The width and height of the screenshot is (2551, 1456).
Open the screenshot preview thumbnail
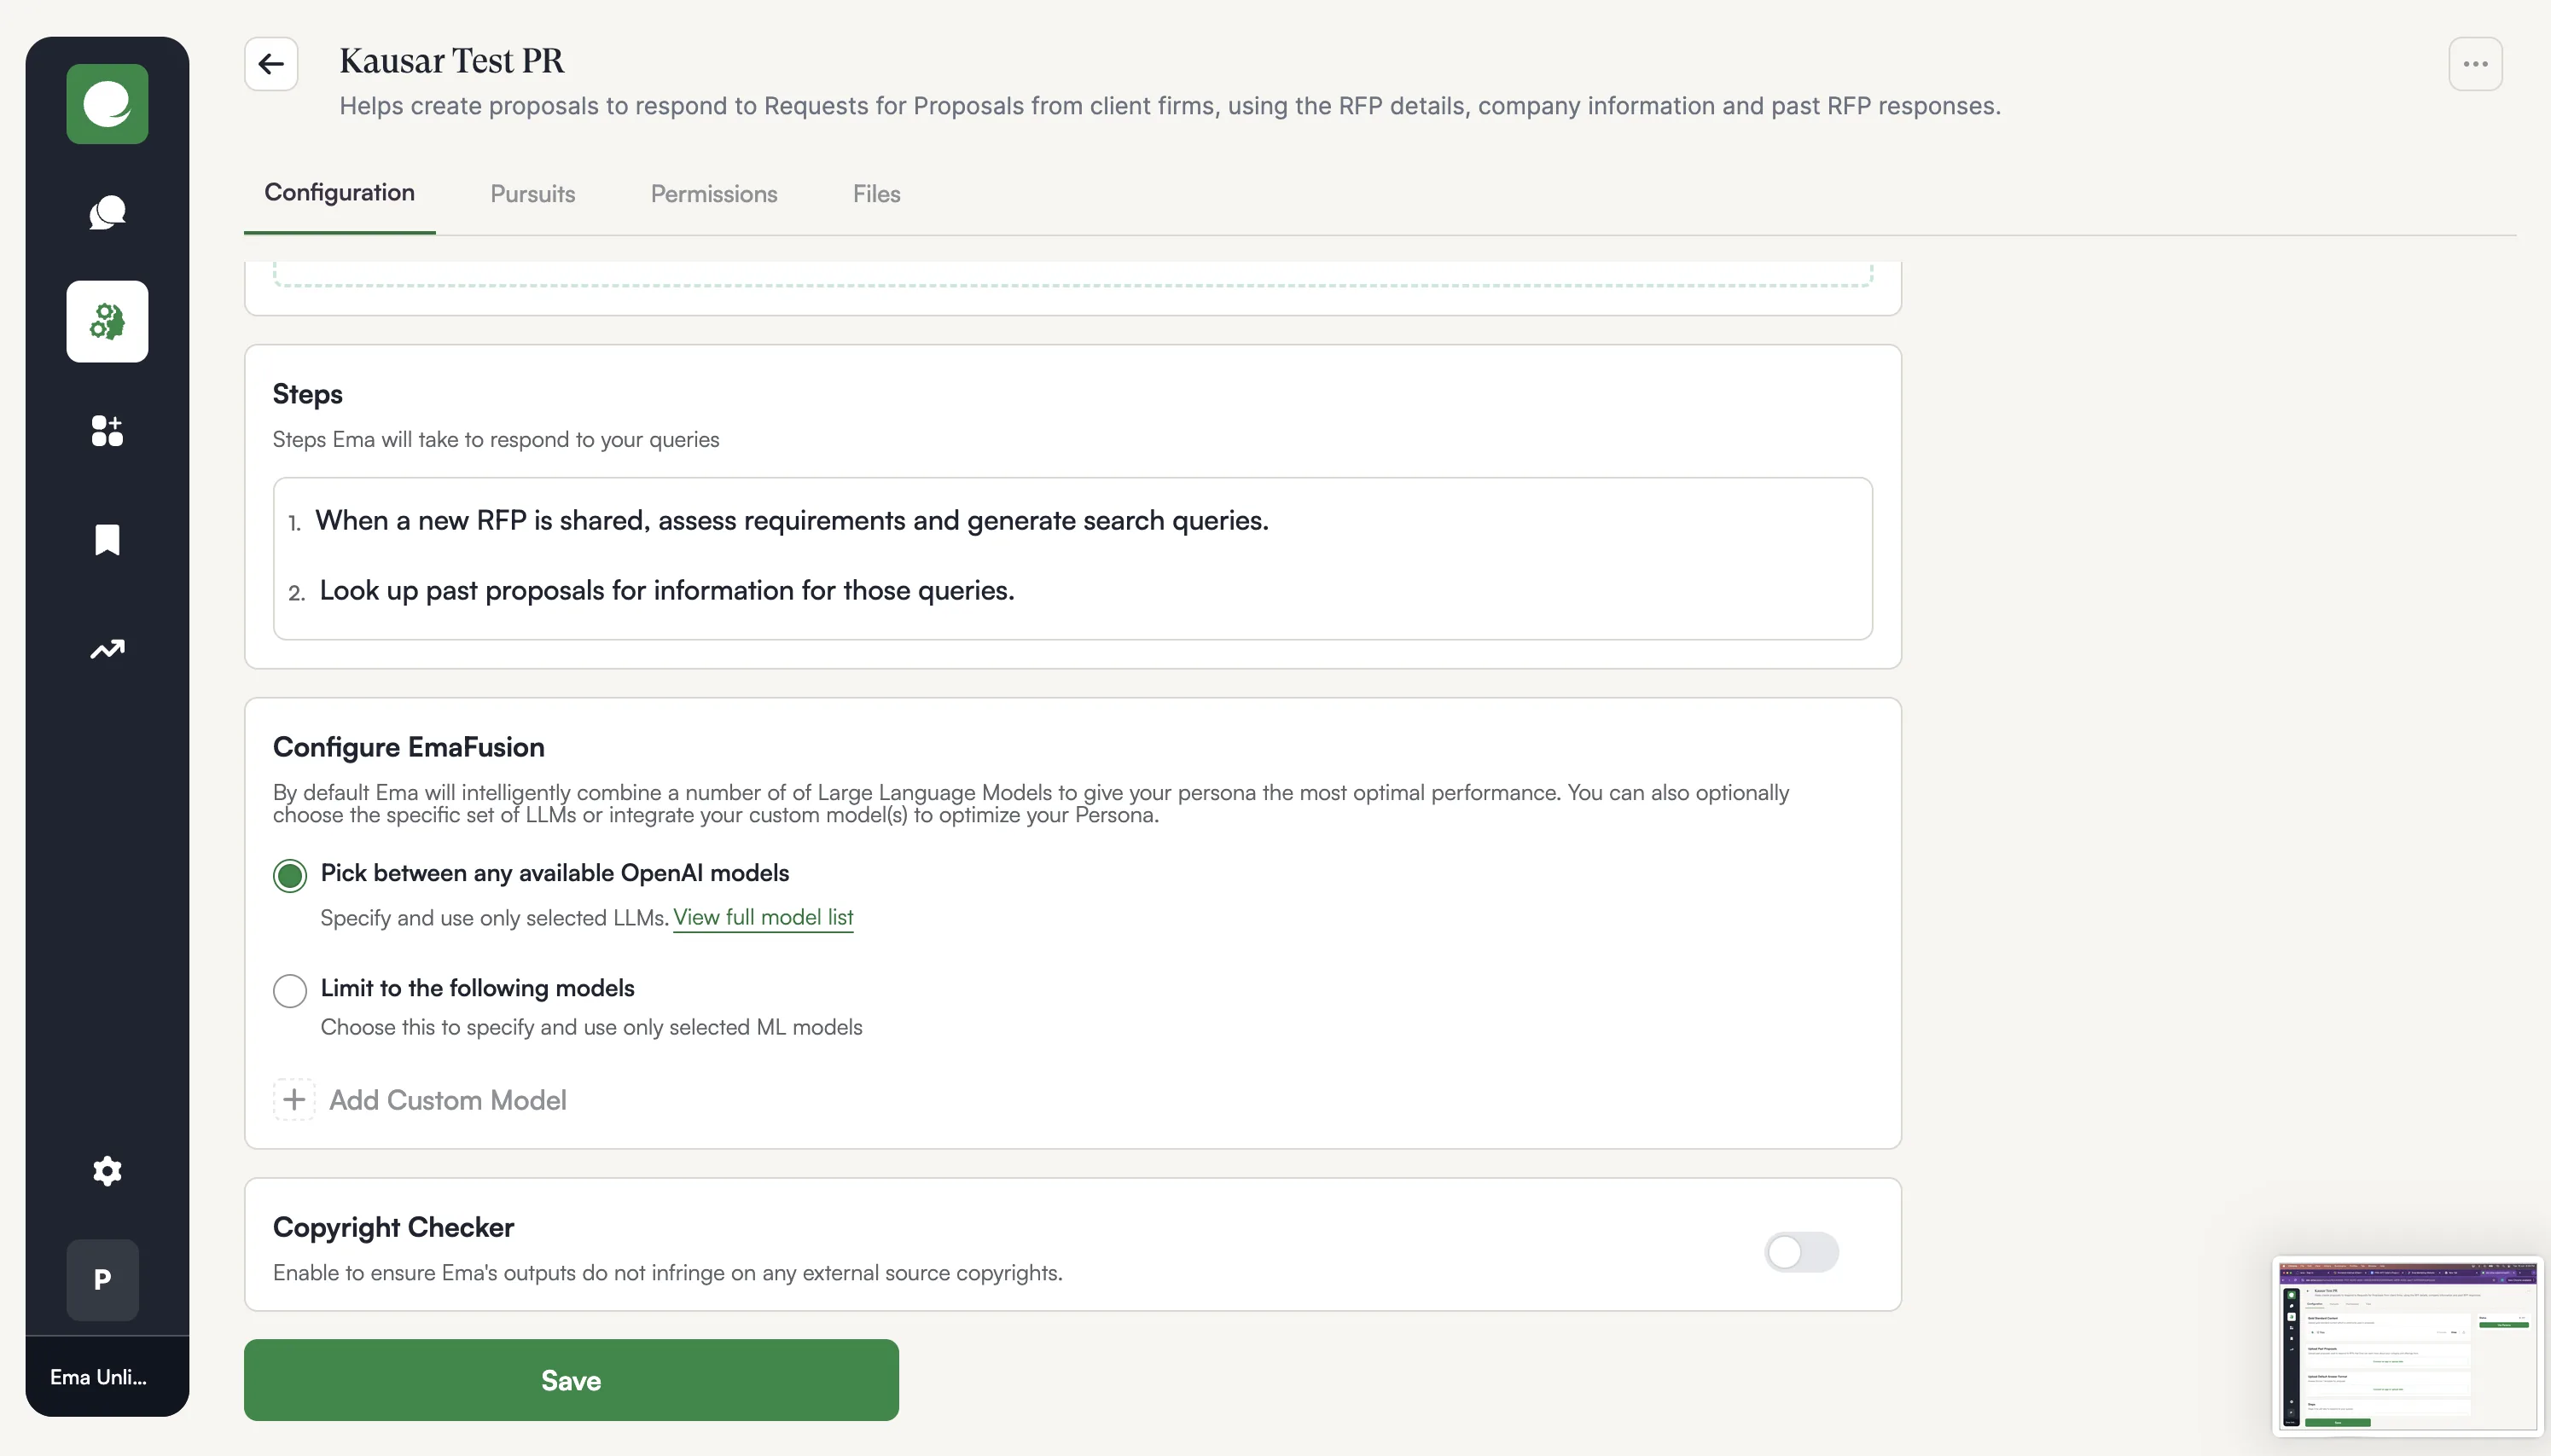(x=2407, y=1346)
